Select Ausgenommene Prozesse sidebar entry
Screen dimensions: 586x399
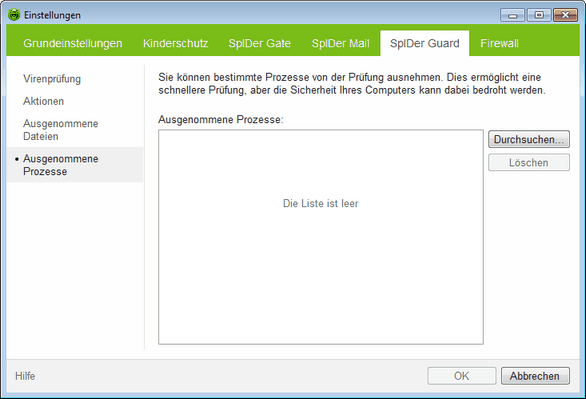pos(75,165)
